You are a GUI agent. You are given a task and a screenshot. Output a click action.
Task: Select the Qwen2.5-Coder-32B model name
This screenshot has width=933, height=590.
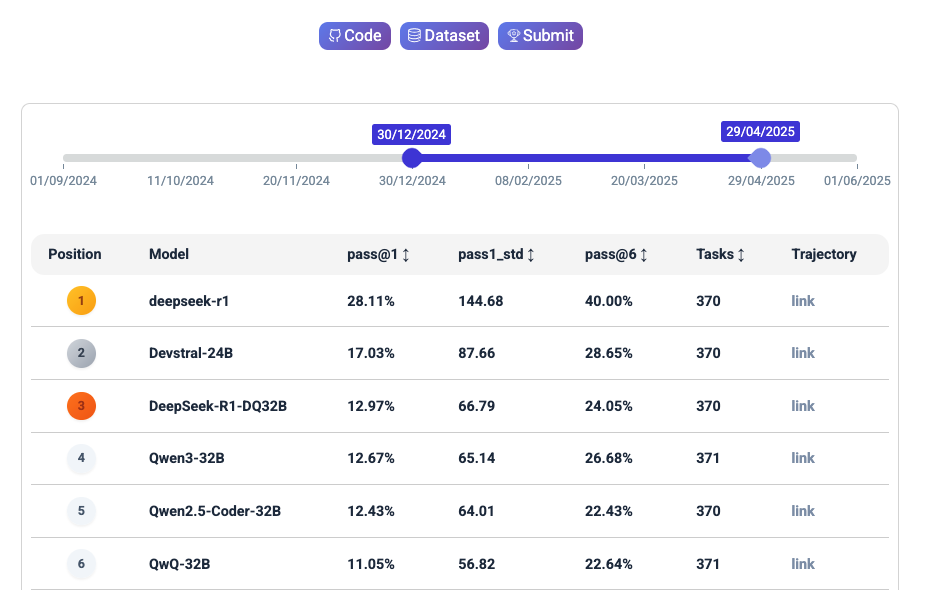tap(214, 511)
